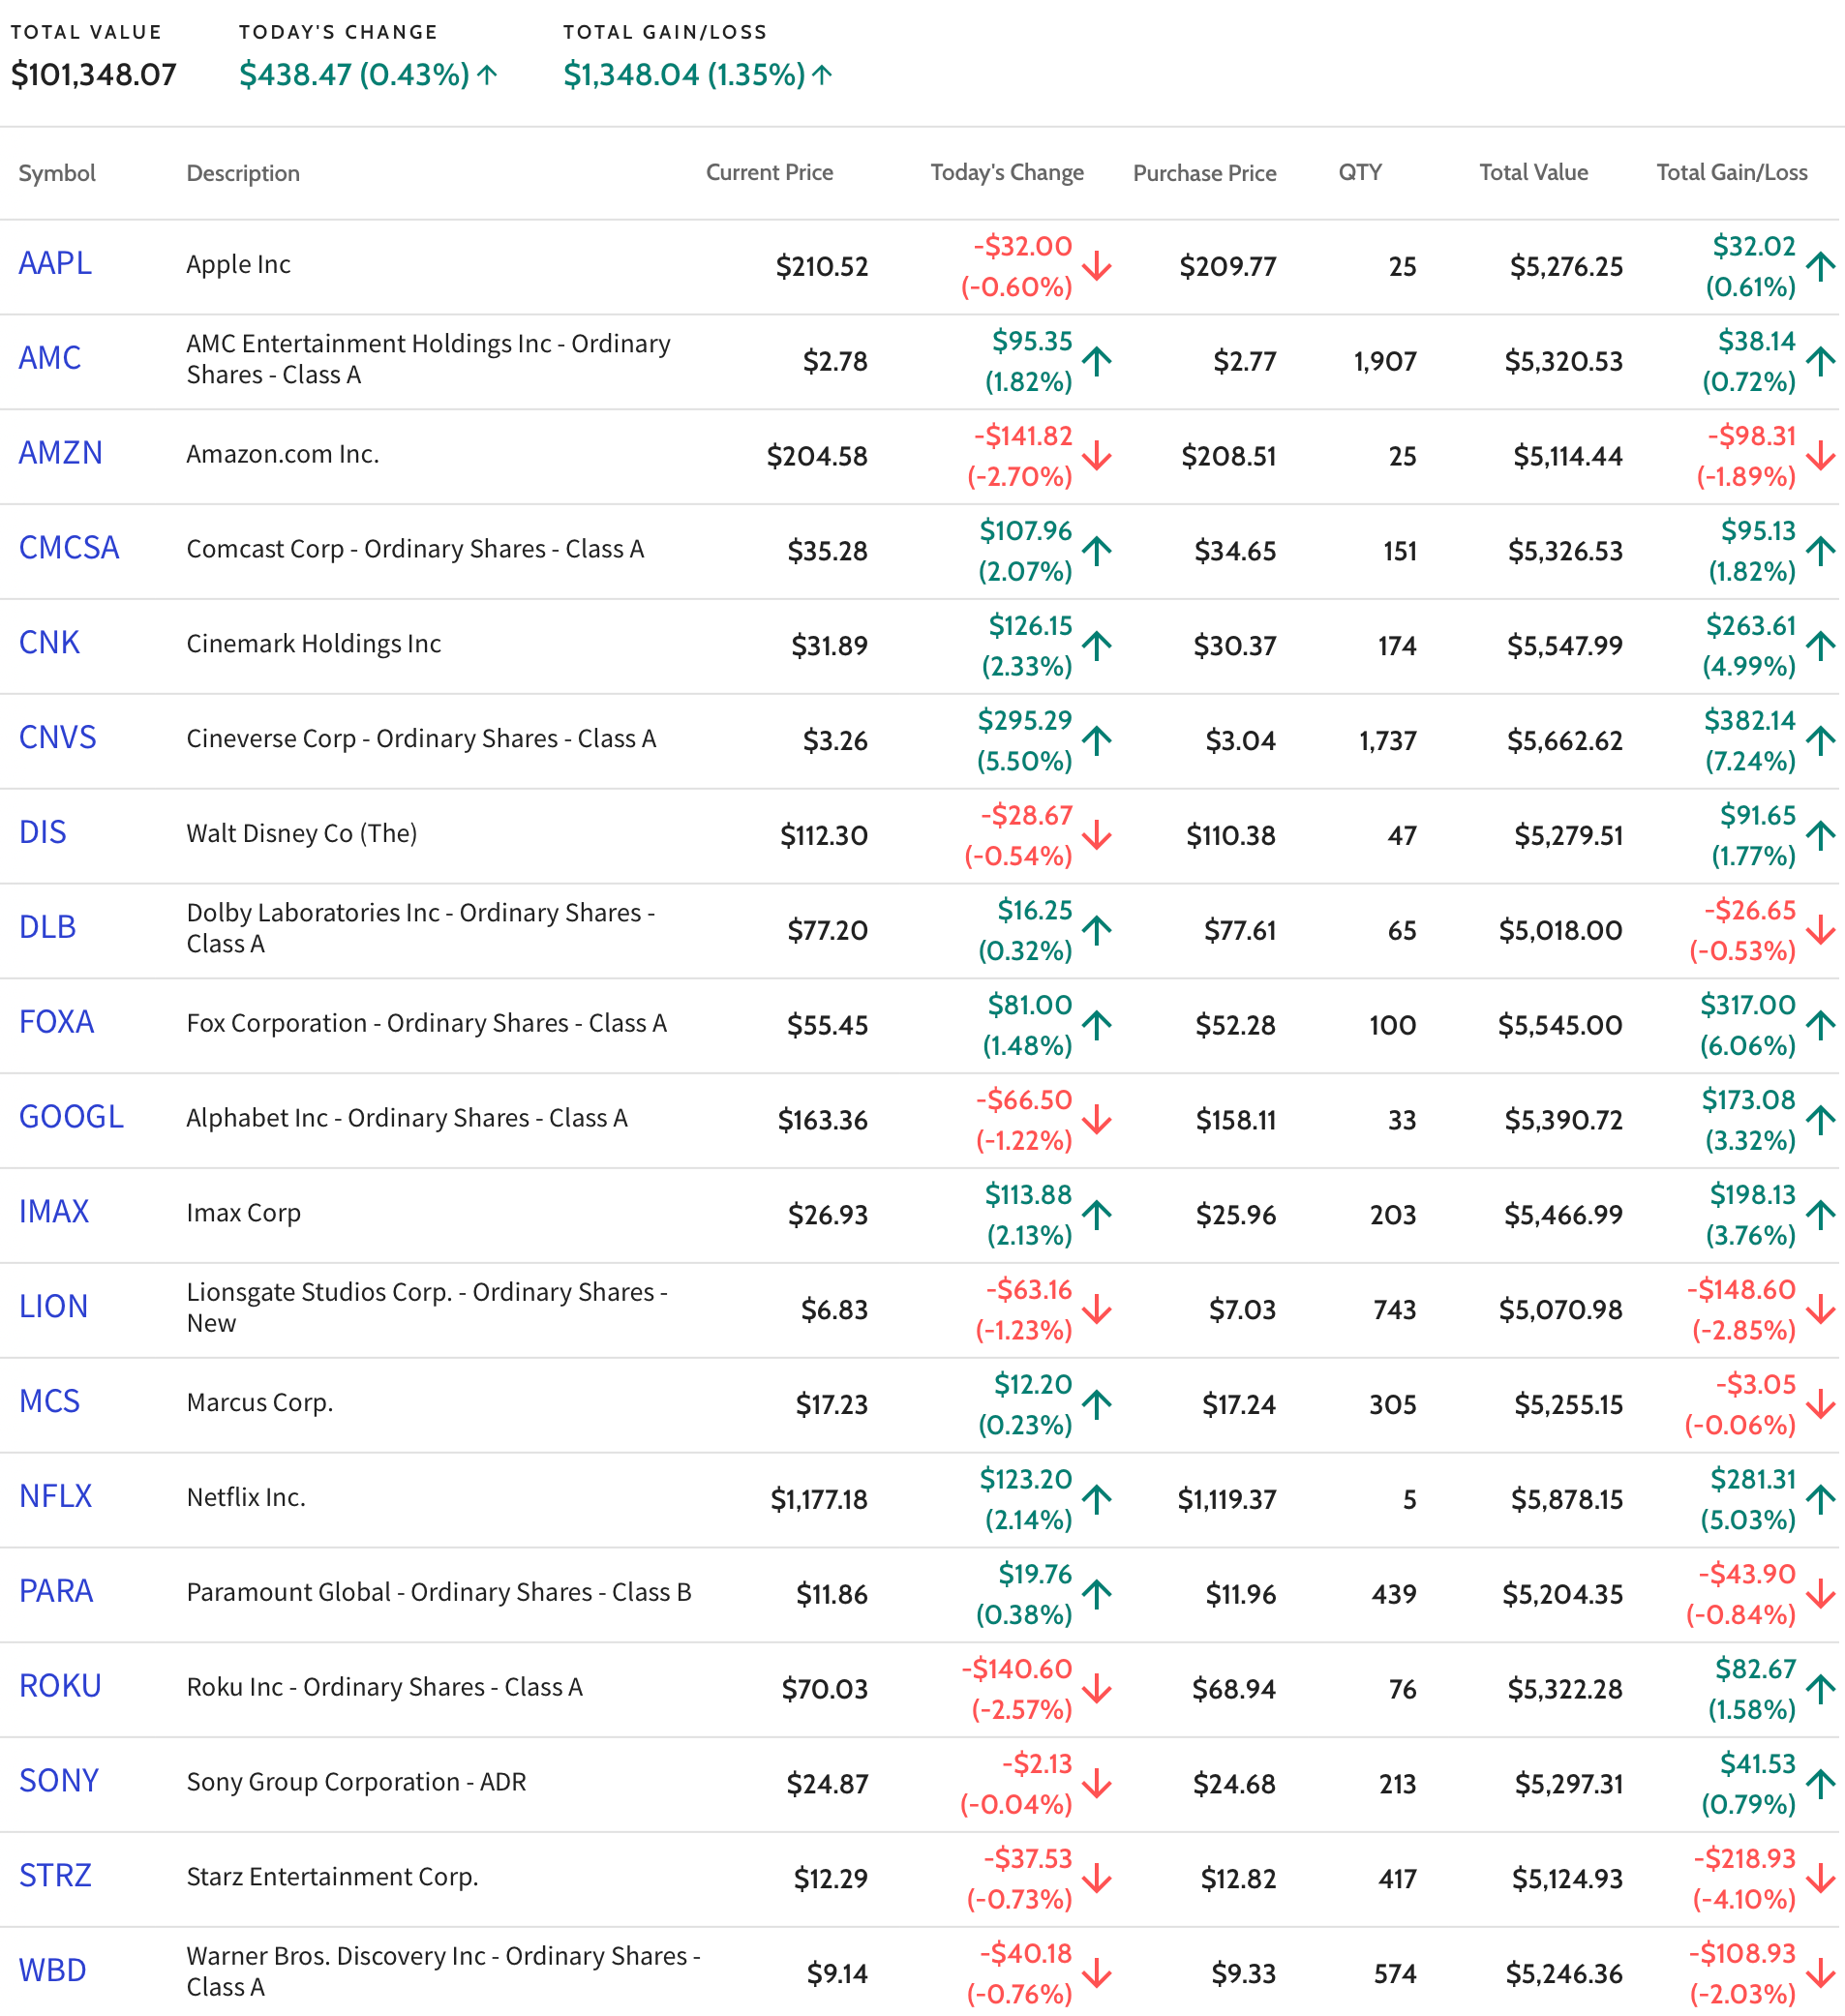Click the red down arrow beside DLB -$26.65 loss
The image size is (1845, 2016).
1821,931
